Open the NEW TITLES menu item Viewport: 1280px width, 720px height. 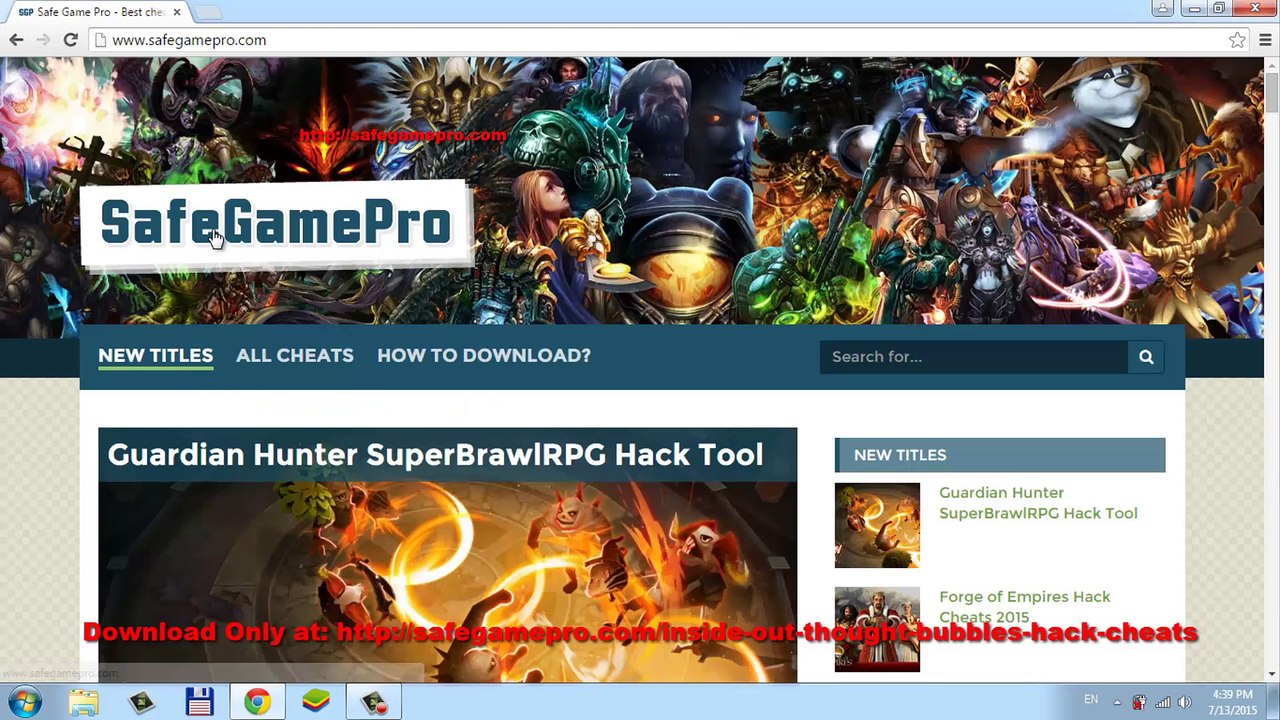pyautogui.click(x=155, y=355)
